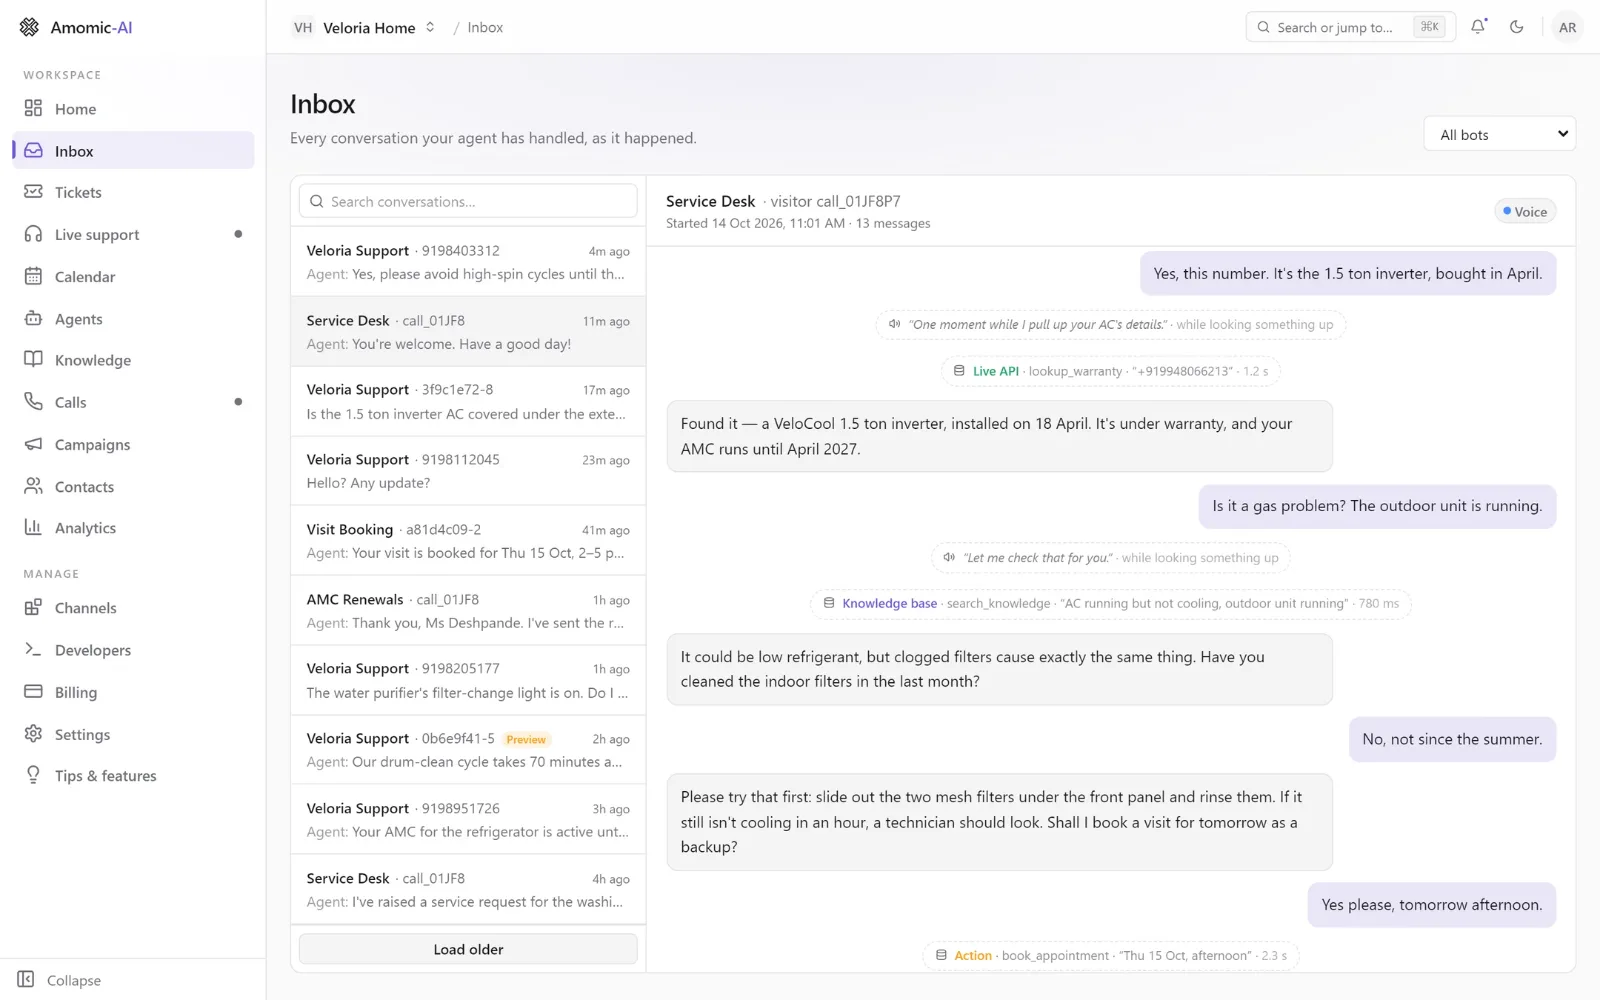The image size is (1600, 1000).
Task: Open Veloria Support 9198951726 conversation
Action: (468, 820)
